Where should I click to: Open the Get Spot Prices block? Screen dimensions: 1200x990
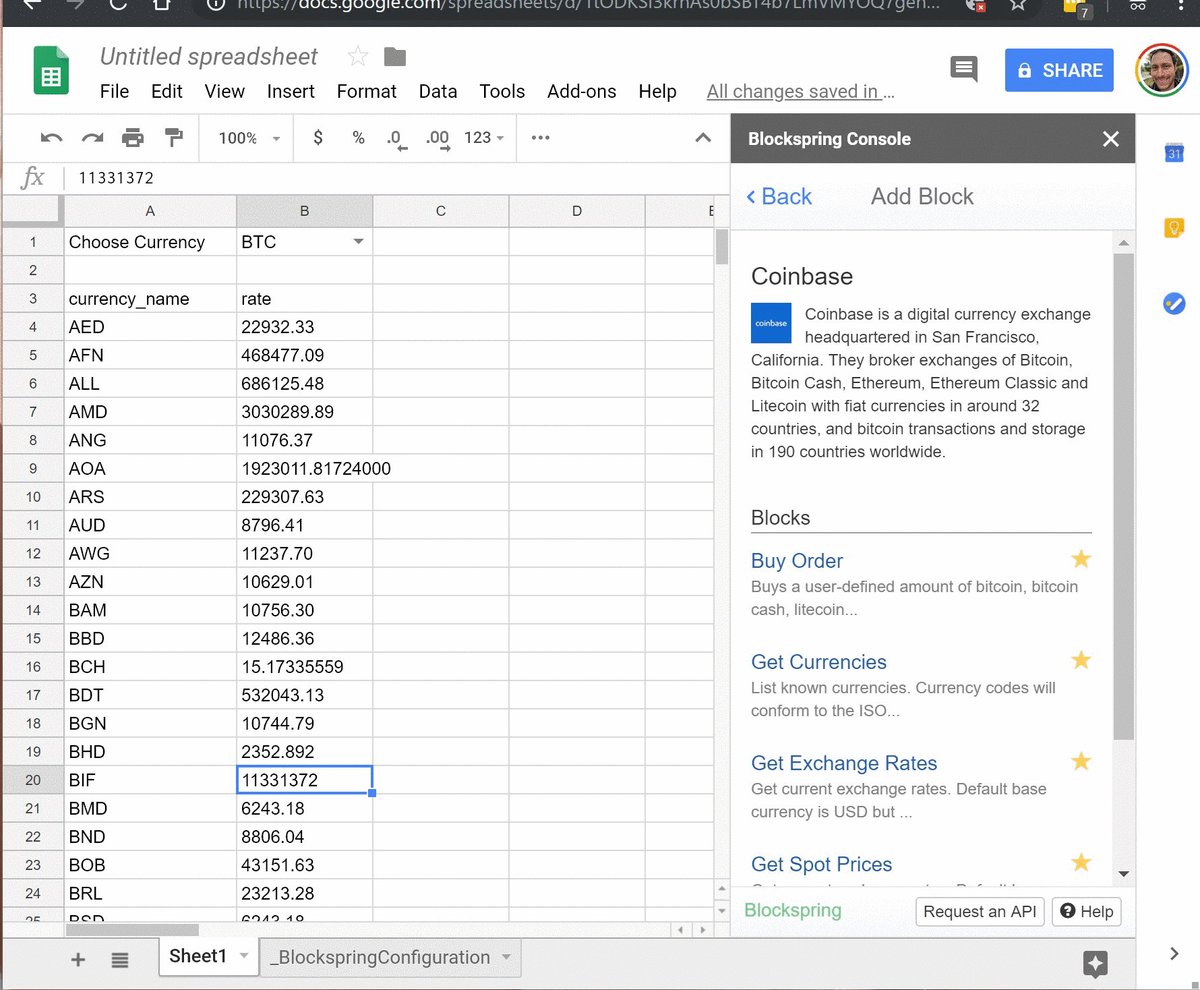(821, 864)
